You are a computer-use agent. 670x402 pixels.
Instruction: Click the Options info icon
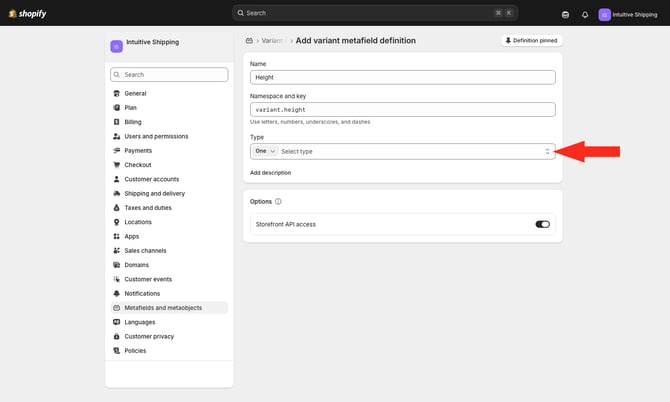pyautogui.click(x=278, y=202)
